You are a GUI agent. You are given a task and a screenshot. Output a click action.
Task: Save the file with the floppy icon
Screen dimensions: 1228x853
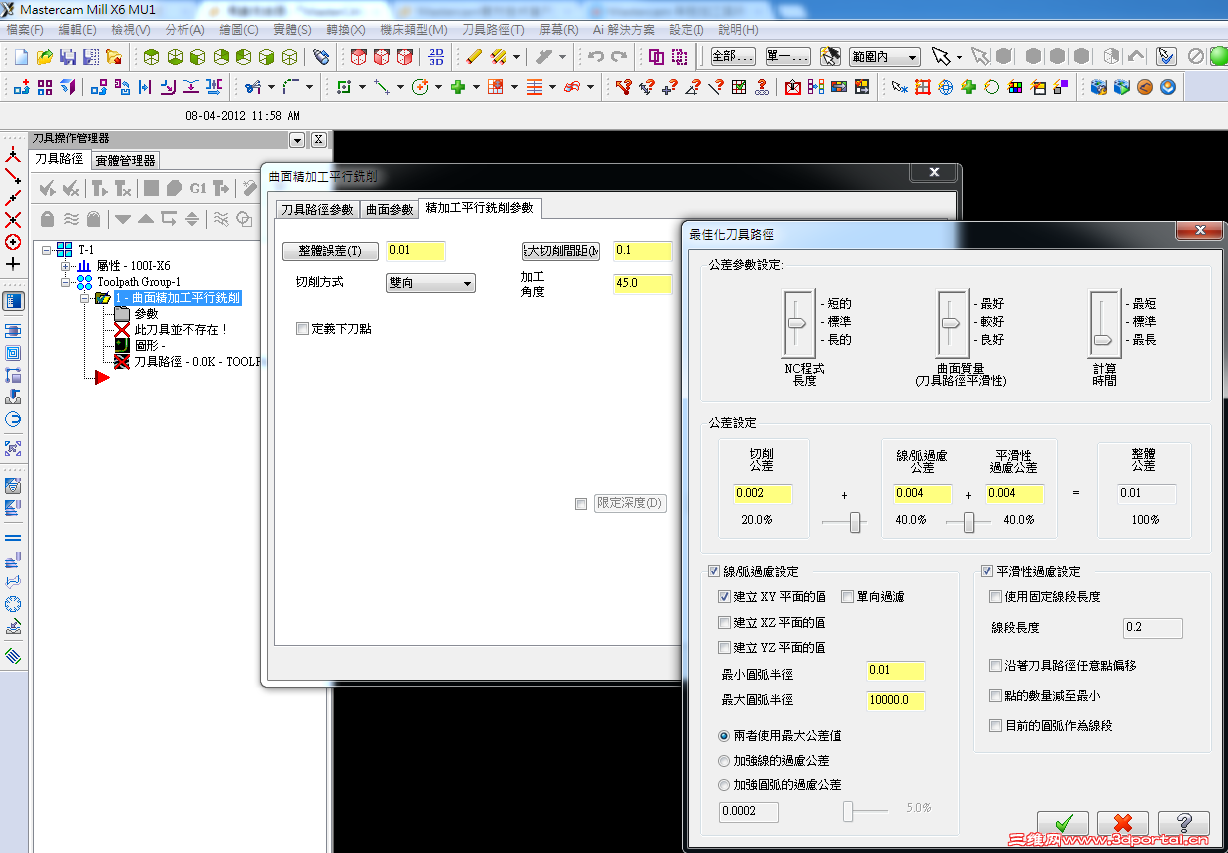pos(67,57)
